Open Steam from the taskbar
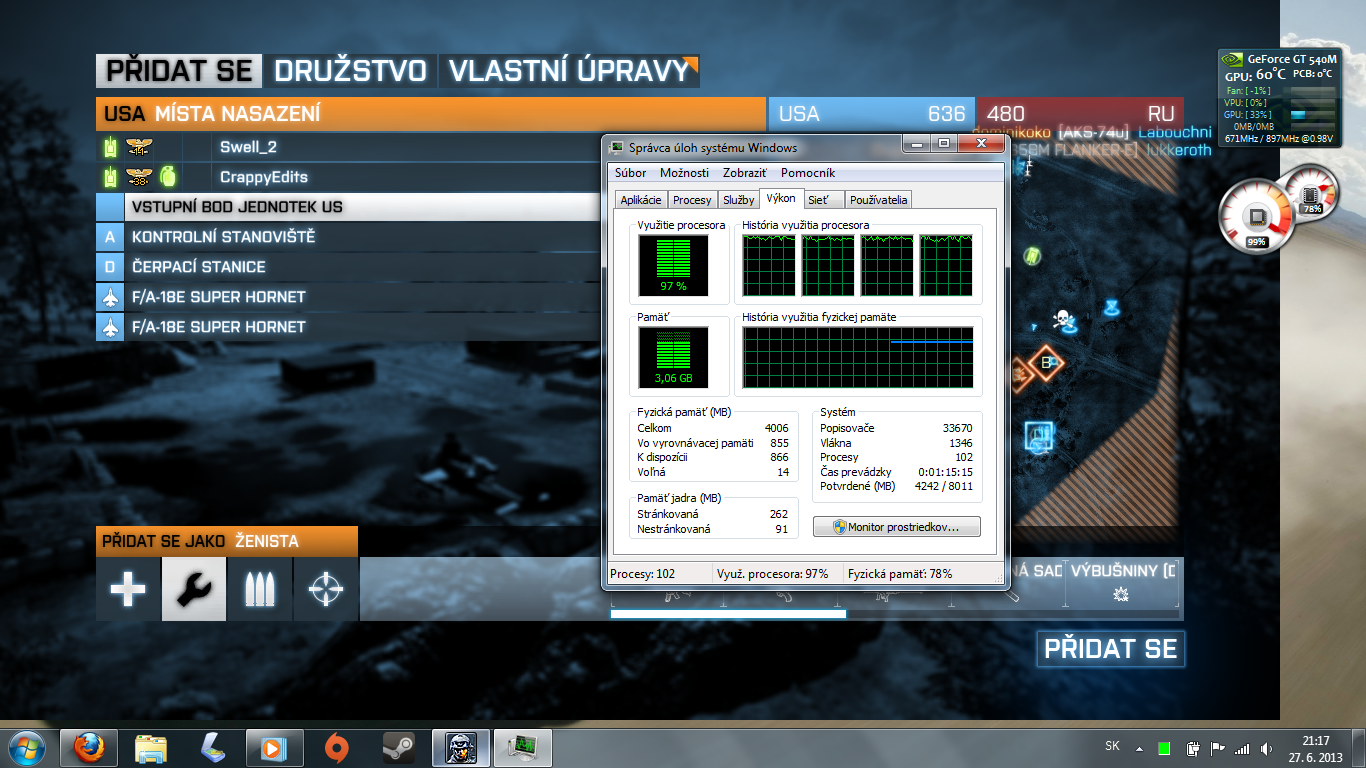Image resolution: width=1366 pixels, height=768 pixels. point(398,747)
